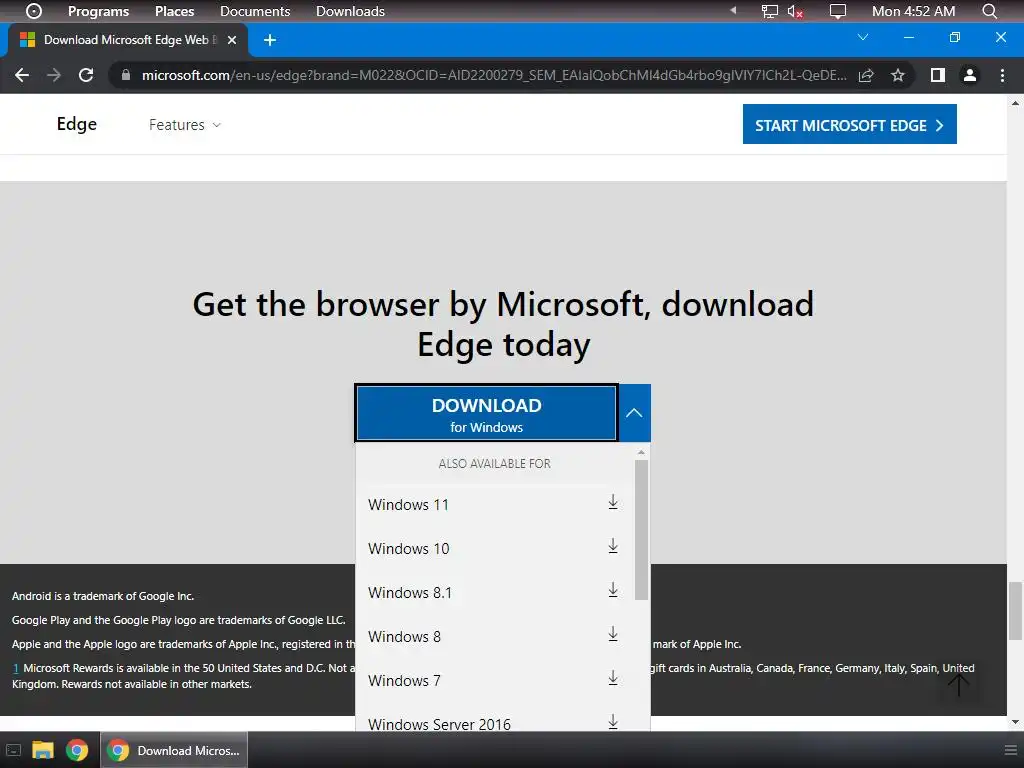Click the share page icon in the address bar

click(866, 75)
